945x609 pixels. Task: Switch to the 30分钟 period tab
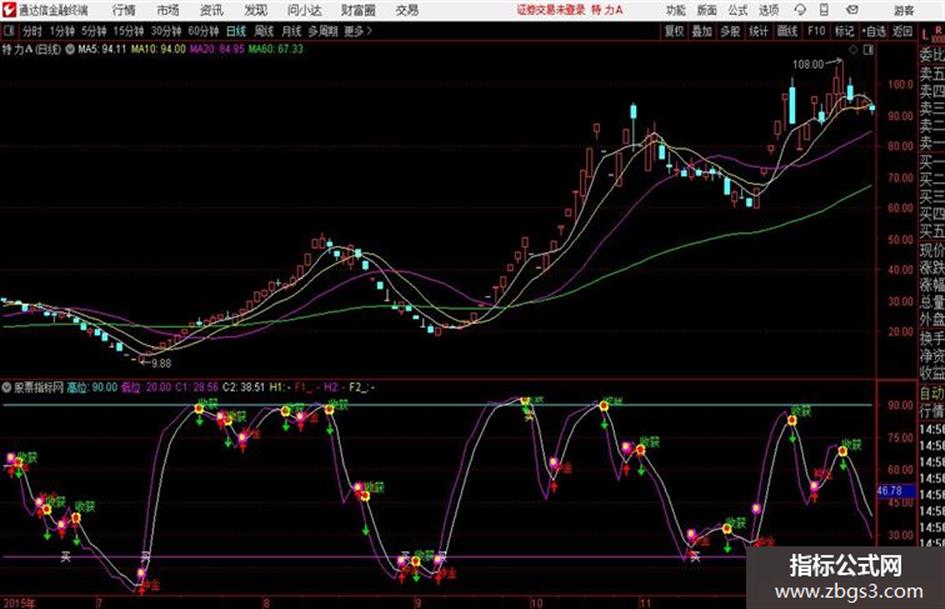(166, 31)
